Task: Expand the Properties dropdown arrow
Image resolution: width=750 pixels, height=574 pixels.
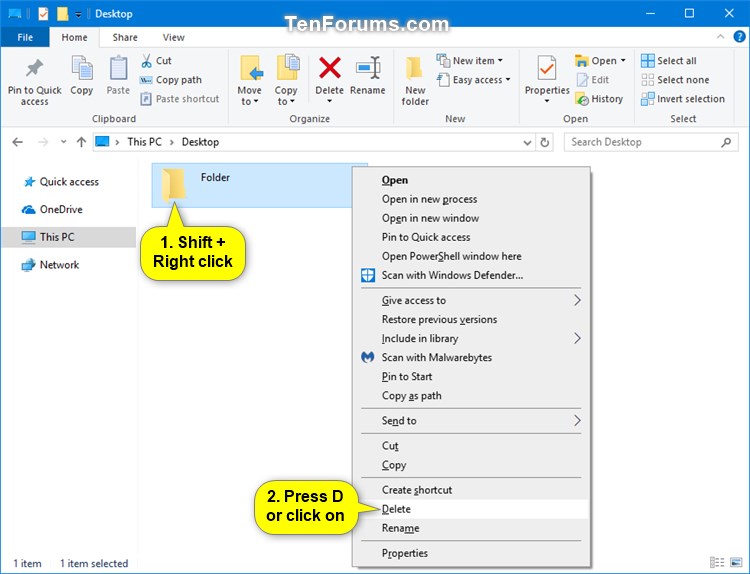Action: tap(547, 101)
